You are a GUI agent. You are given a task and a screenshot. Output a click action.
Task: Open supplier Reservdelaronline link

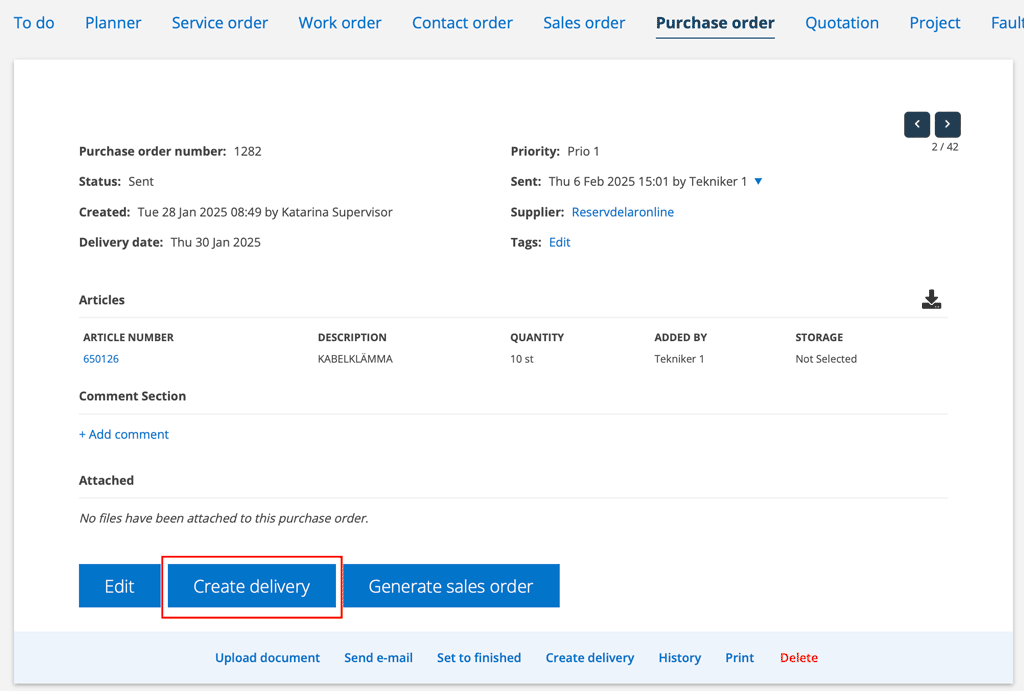click(622, 212)
